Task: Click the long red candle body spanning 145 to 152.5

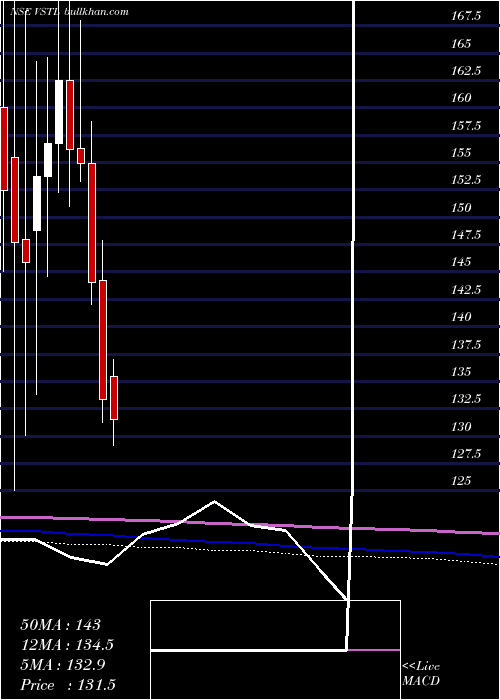Action: [x=92, y=223]
